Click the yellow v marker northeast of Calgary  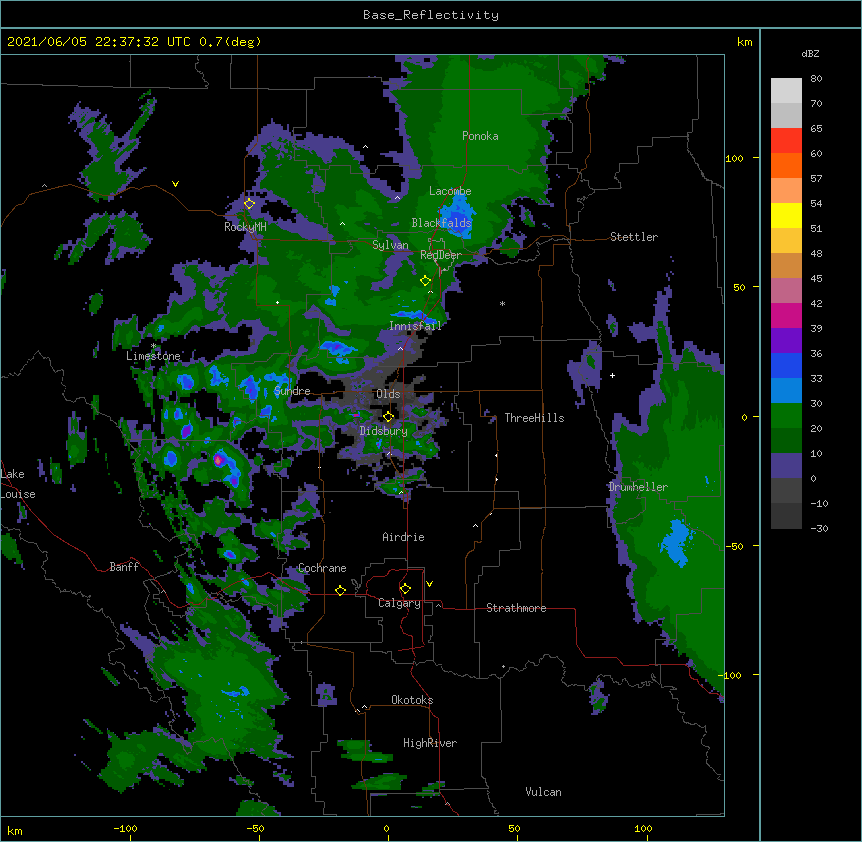[x=429, y=584]
